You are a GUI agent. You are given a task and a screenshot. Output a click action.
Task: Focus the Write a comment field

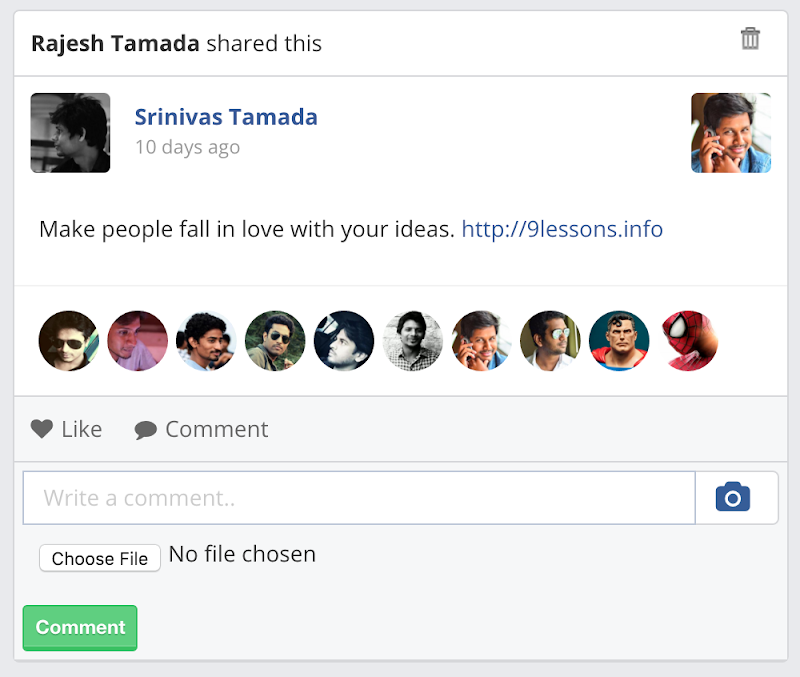359,498
